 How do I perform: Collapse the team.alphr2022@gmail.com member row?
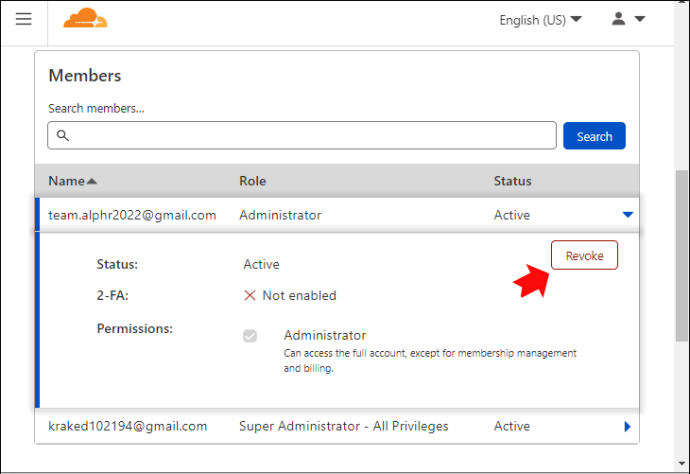(x=628, y=215)
